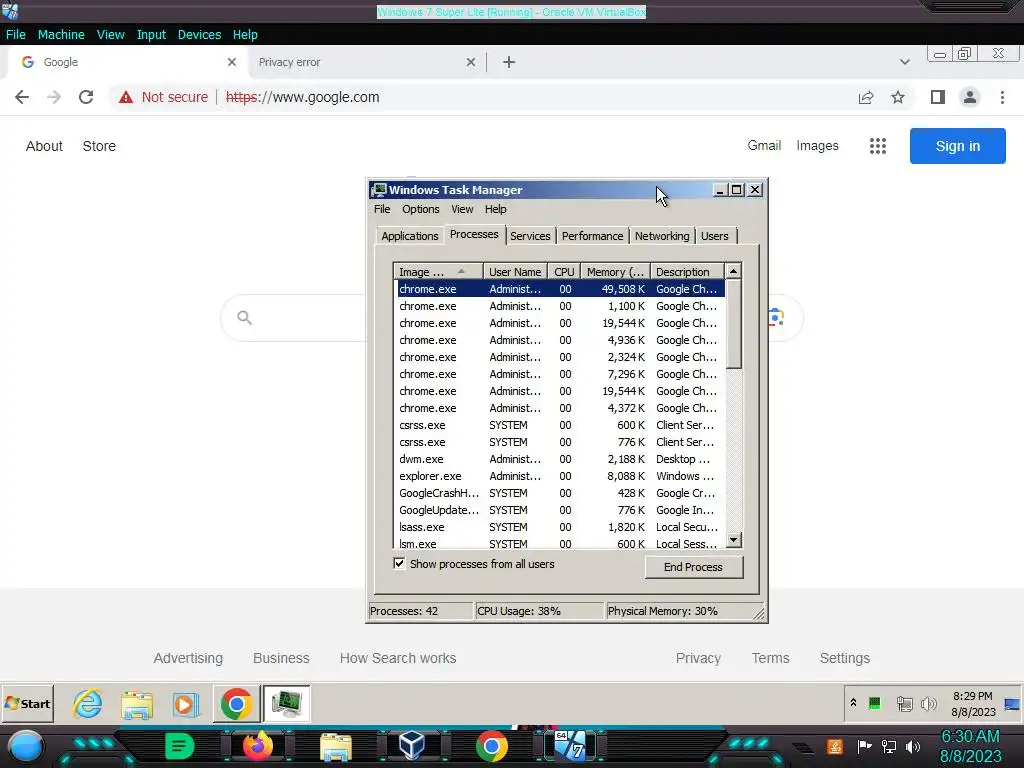Screen dimensions: 1024x768
Task: Sort processes by CPU column header
Action: pos(564,272)
